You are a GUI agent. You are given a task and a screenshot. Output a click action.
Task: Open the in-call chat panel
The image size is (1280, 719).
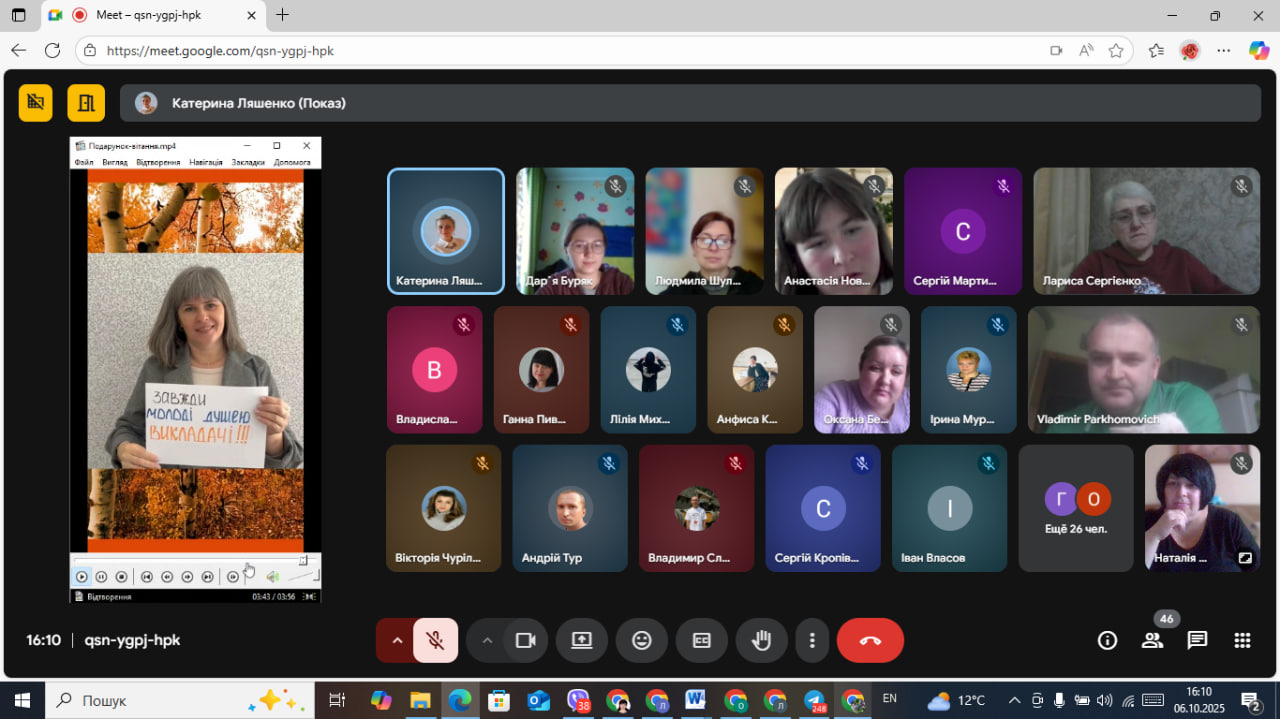(x=1197, y=641)
